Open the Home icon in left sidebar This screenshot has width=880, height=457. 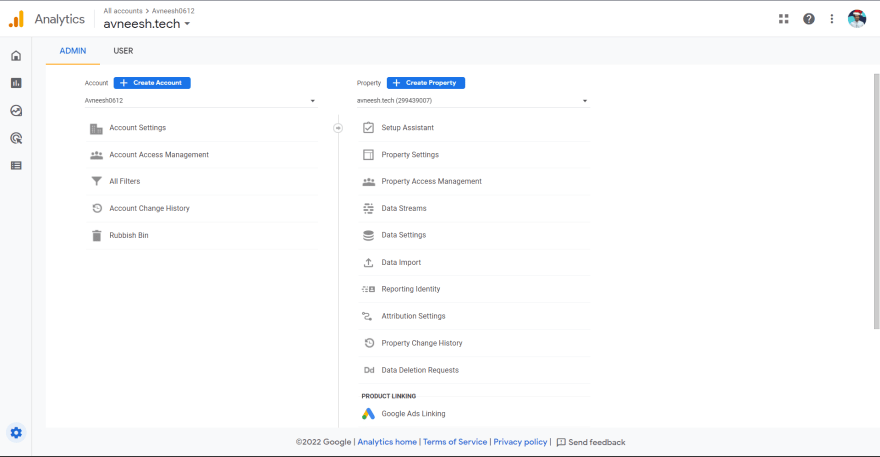16,56
